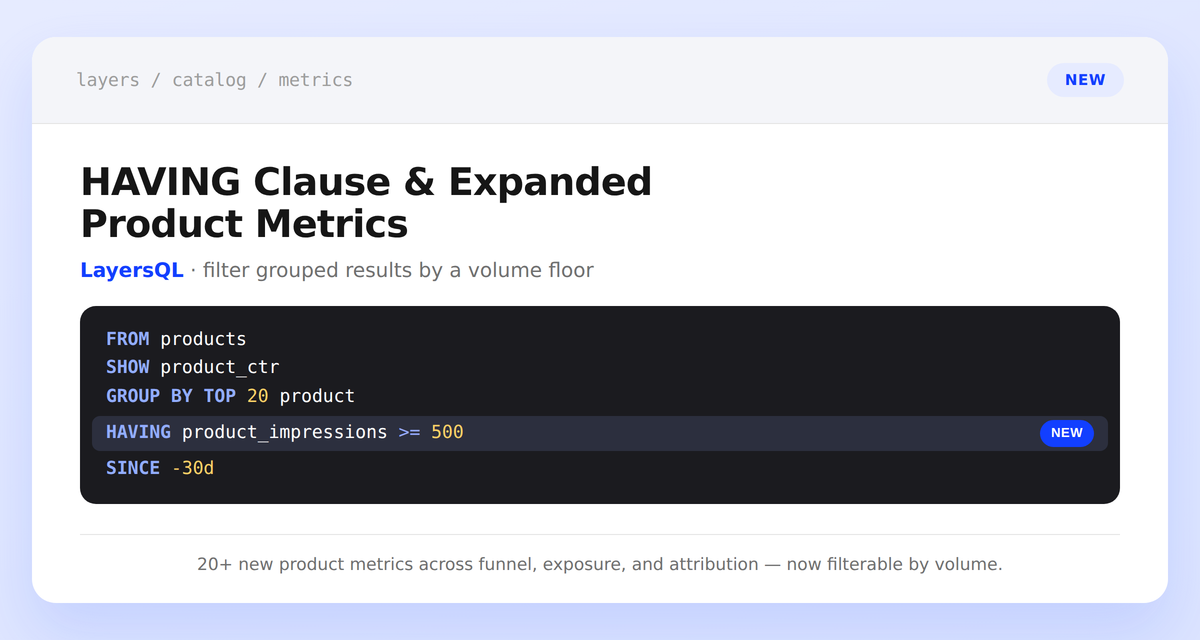The height and width of the screenshot is (640, 1200).
Task: Click the NEW badge on the HAVING line
Action: click(x=1067, y=433)
